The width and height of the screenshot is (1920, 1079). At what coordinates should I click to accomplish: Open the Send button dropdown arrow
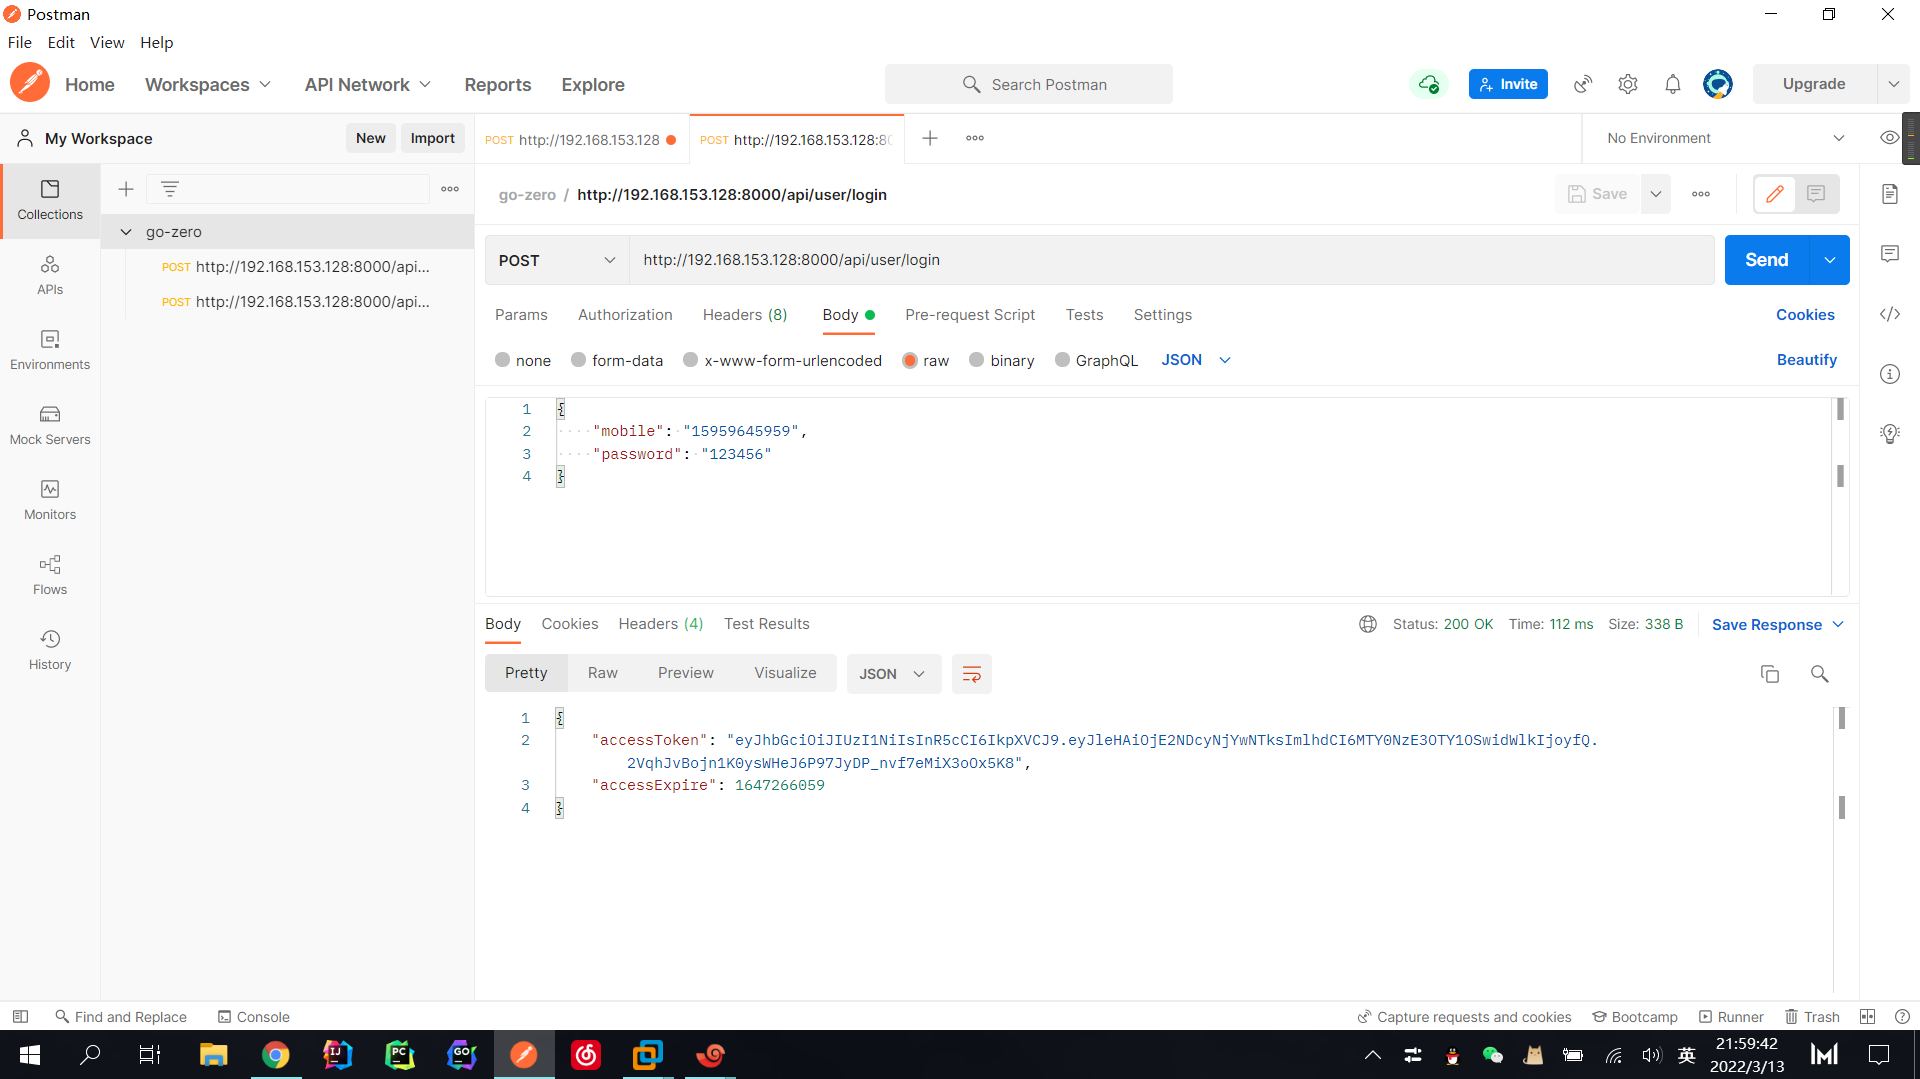tap(1829, 260)
